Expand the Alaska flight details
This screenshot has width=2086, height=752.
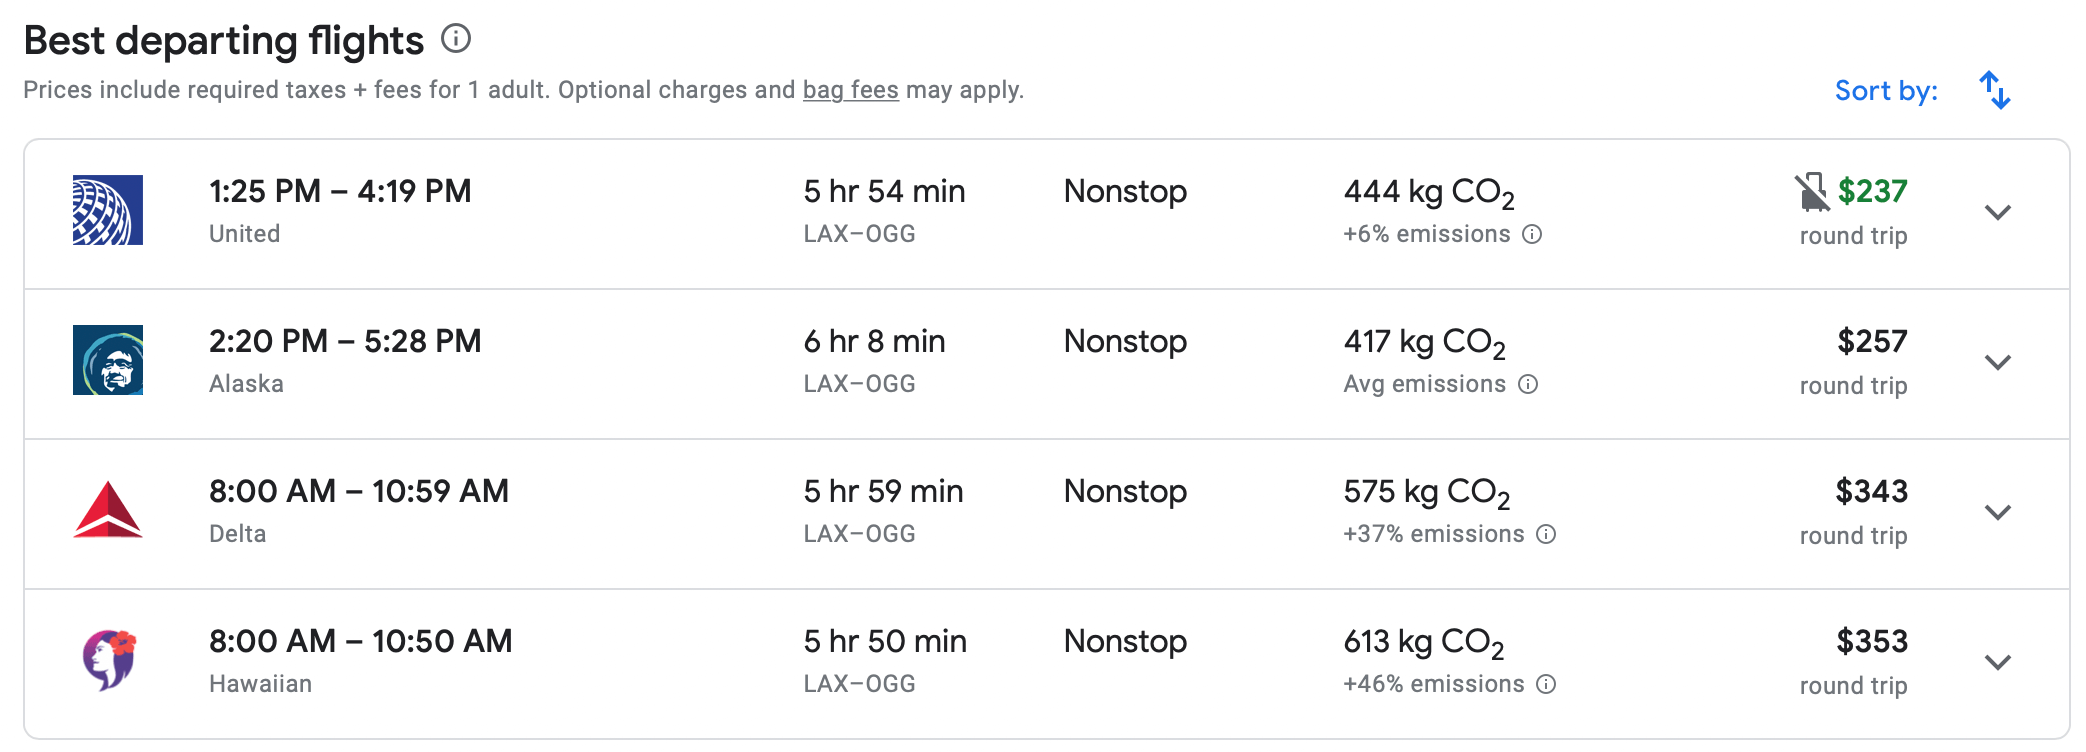click(x=1998, y=362)
